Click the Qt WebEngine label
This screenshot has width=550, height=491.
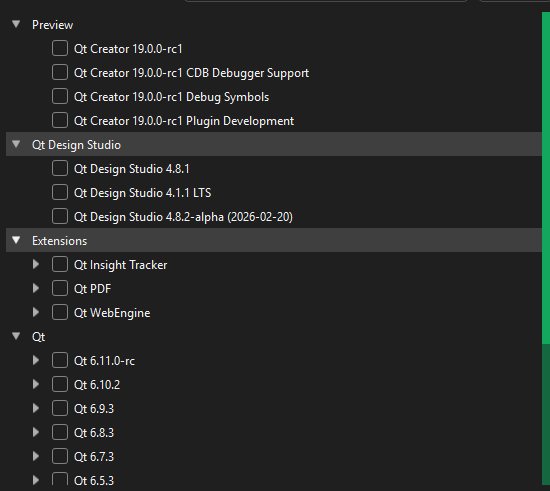(x=112, y=313)
